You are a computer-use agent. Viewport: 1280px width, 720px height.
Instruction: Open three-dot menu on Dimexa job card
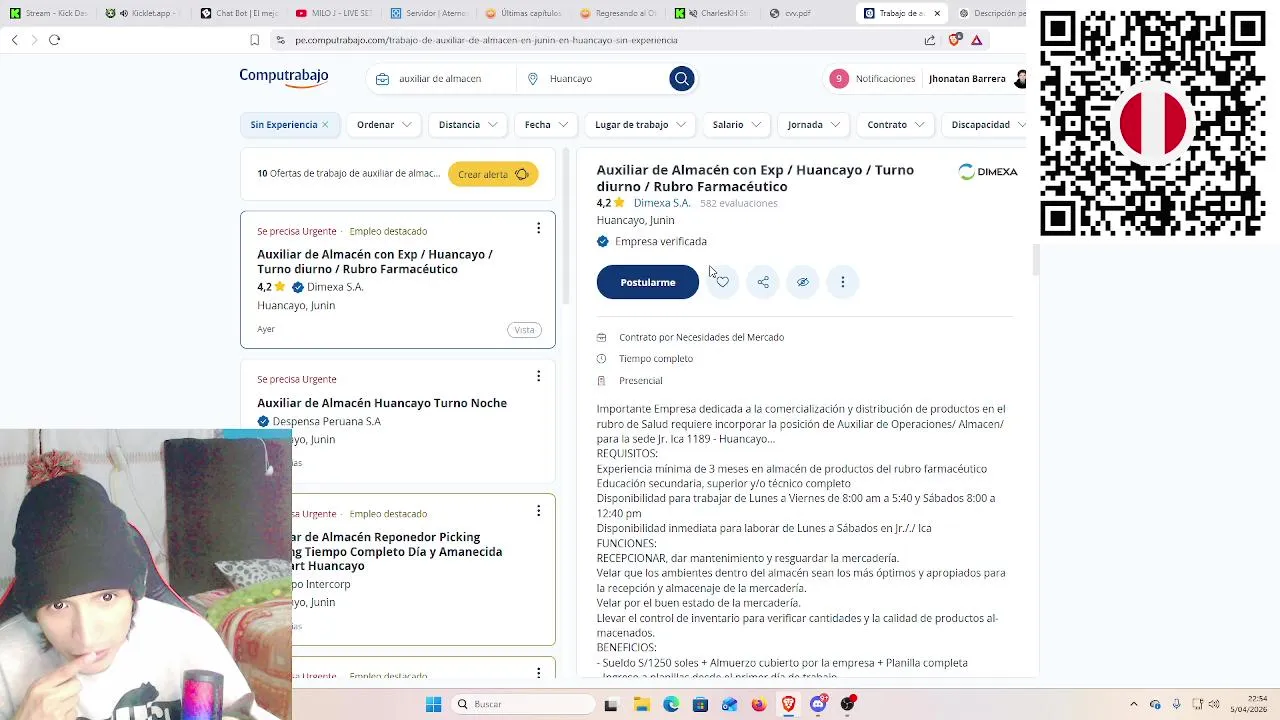pyautogui.click(x=538, y=228)
